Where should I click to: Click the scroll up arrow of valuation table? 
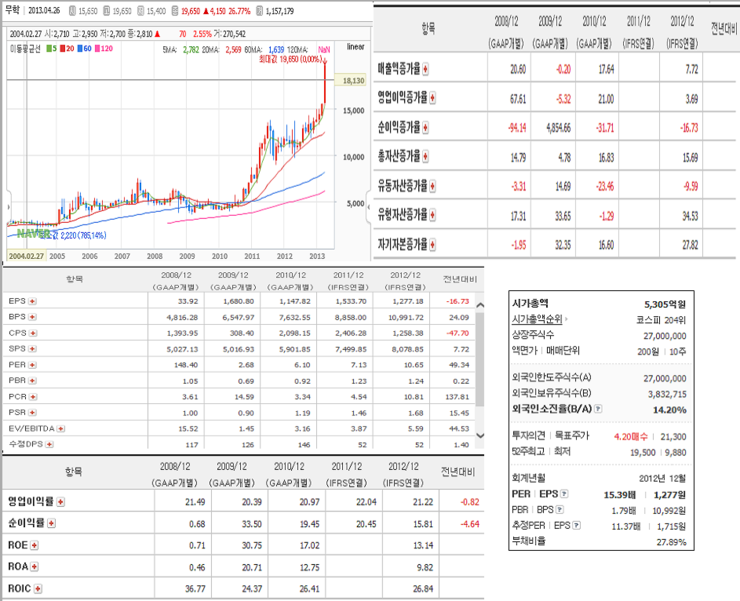tap(480, 305)
